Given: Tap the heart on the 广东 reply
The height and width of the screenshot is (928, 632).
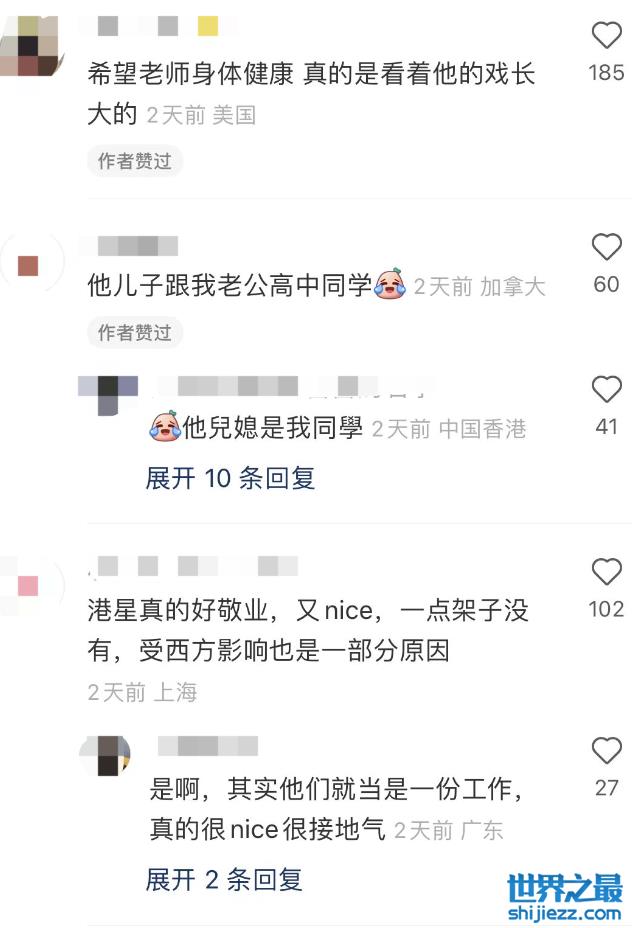Looking at the screenshot, I should tap(607, 750).
